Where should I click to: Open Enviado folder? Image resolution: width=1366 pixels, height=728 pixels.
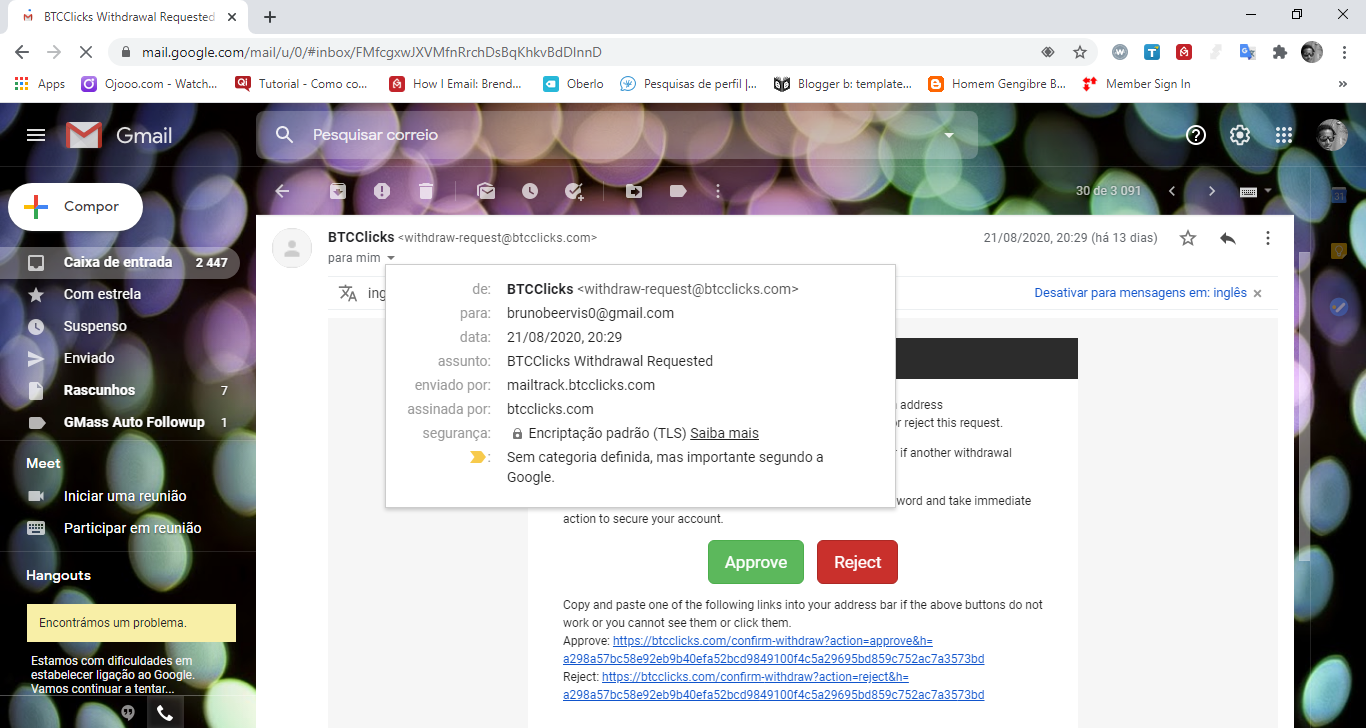point(120,358)
